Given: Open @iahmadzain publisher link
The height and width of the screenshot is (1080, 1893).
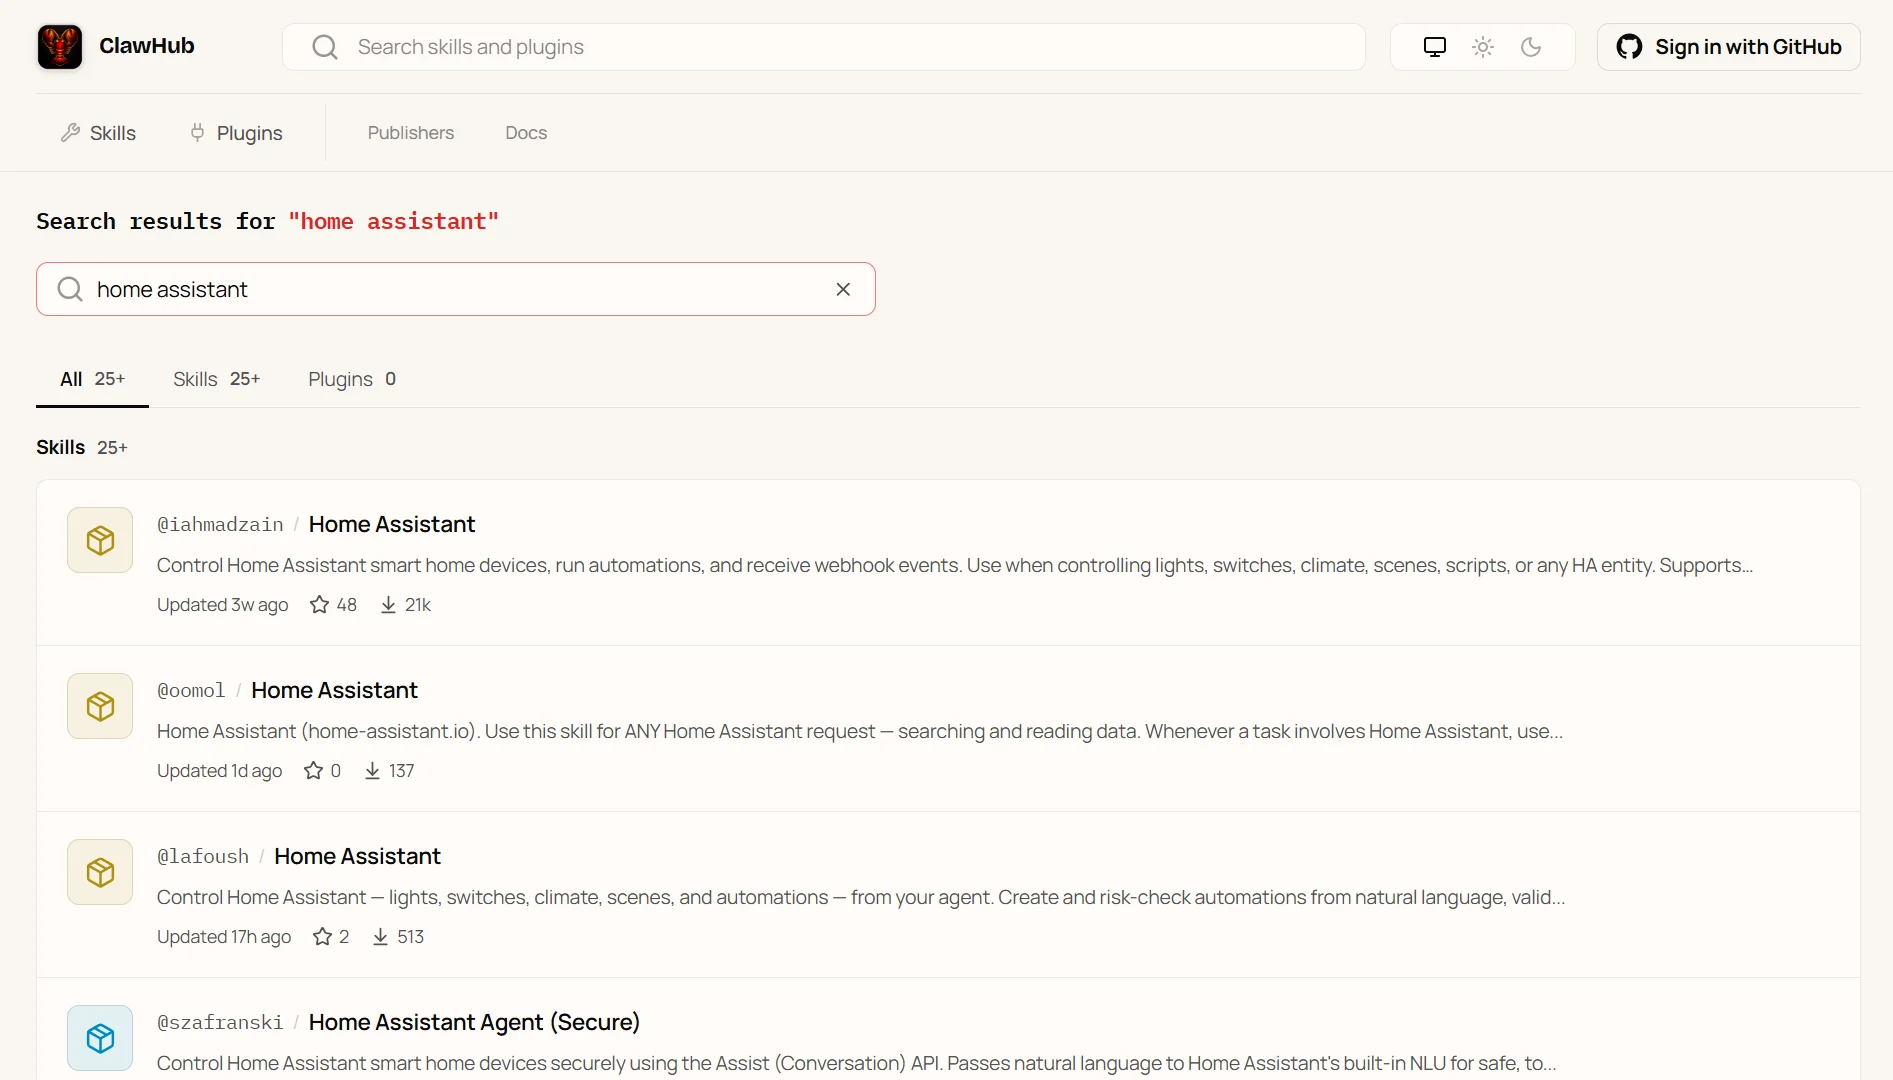Looking at the screenshot, I should (x=220, y=524).
